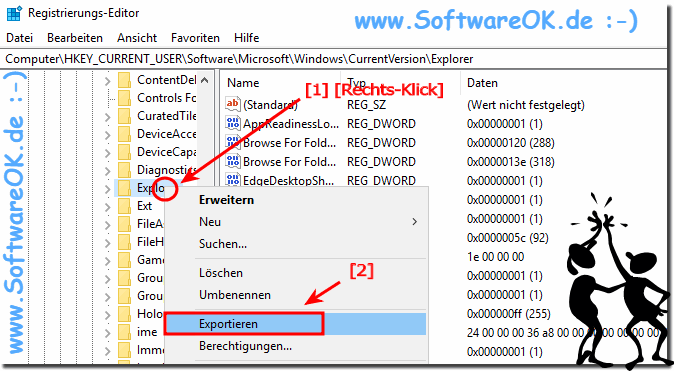Click the Registrierungs-Editor app icon

click(x=14, y=13)
